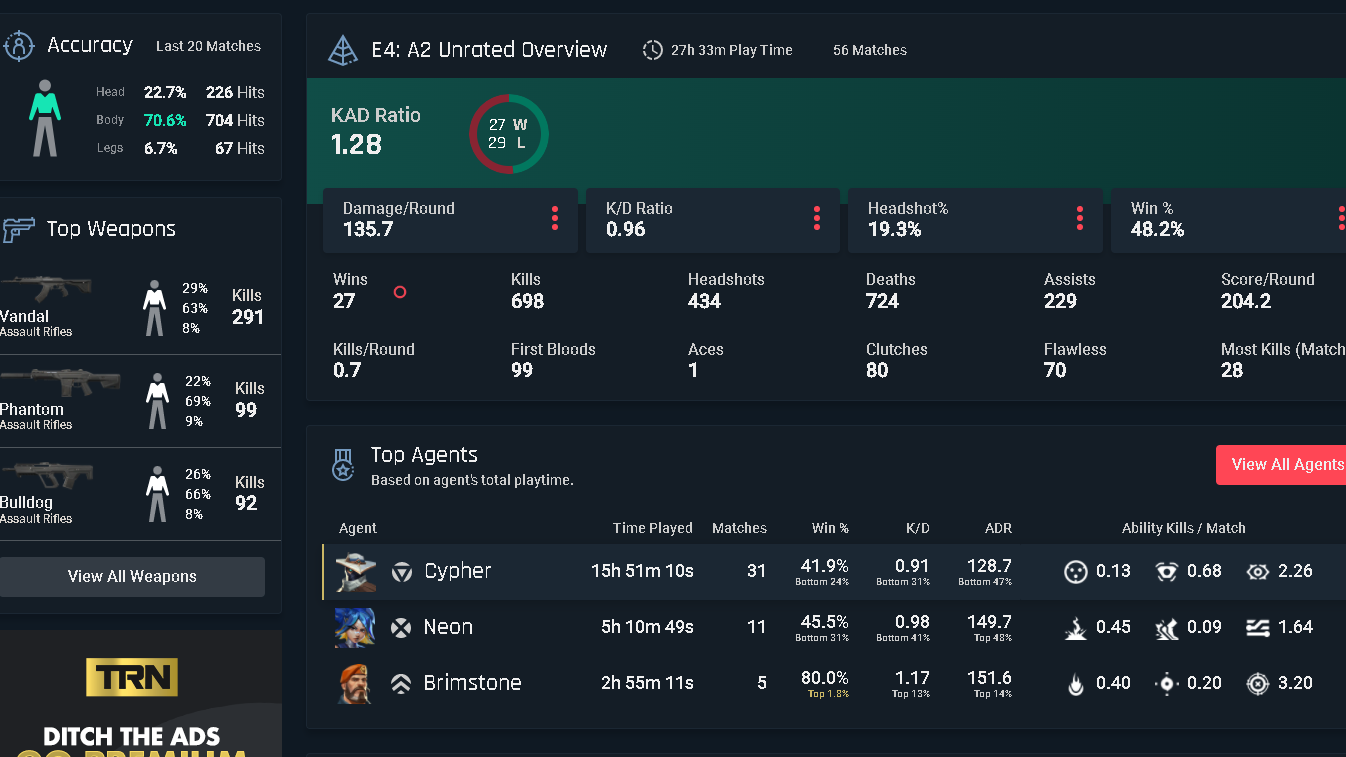The width and height of the screenshot is (1346, 757).
Task: Click the Play Time clock icon
Action: 652,50
